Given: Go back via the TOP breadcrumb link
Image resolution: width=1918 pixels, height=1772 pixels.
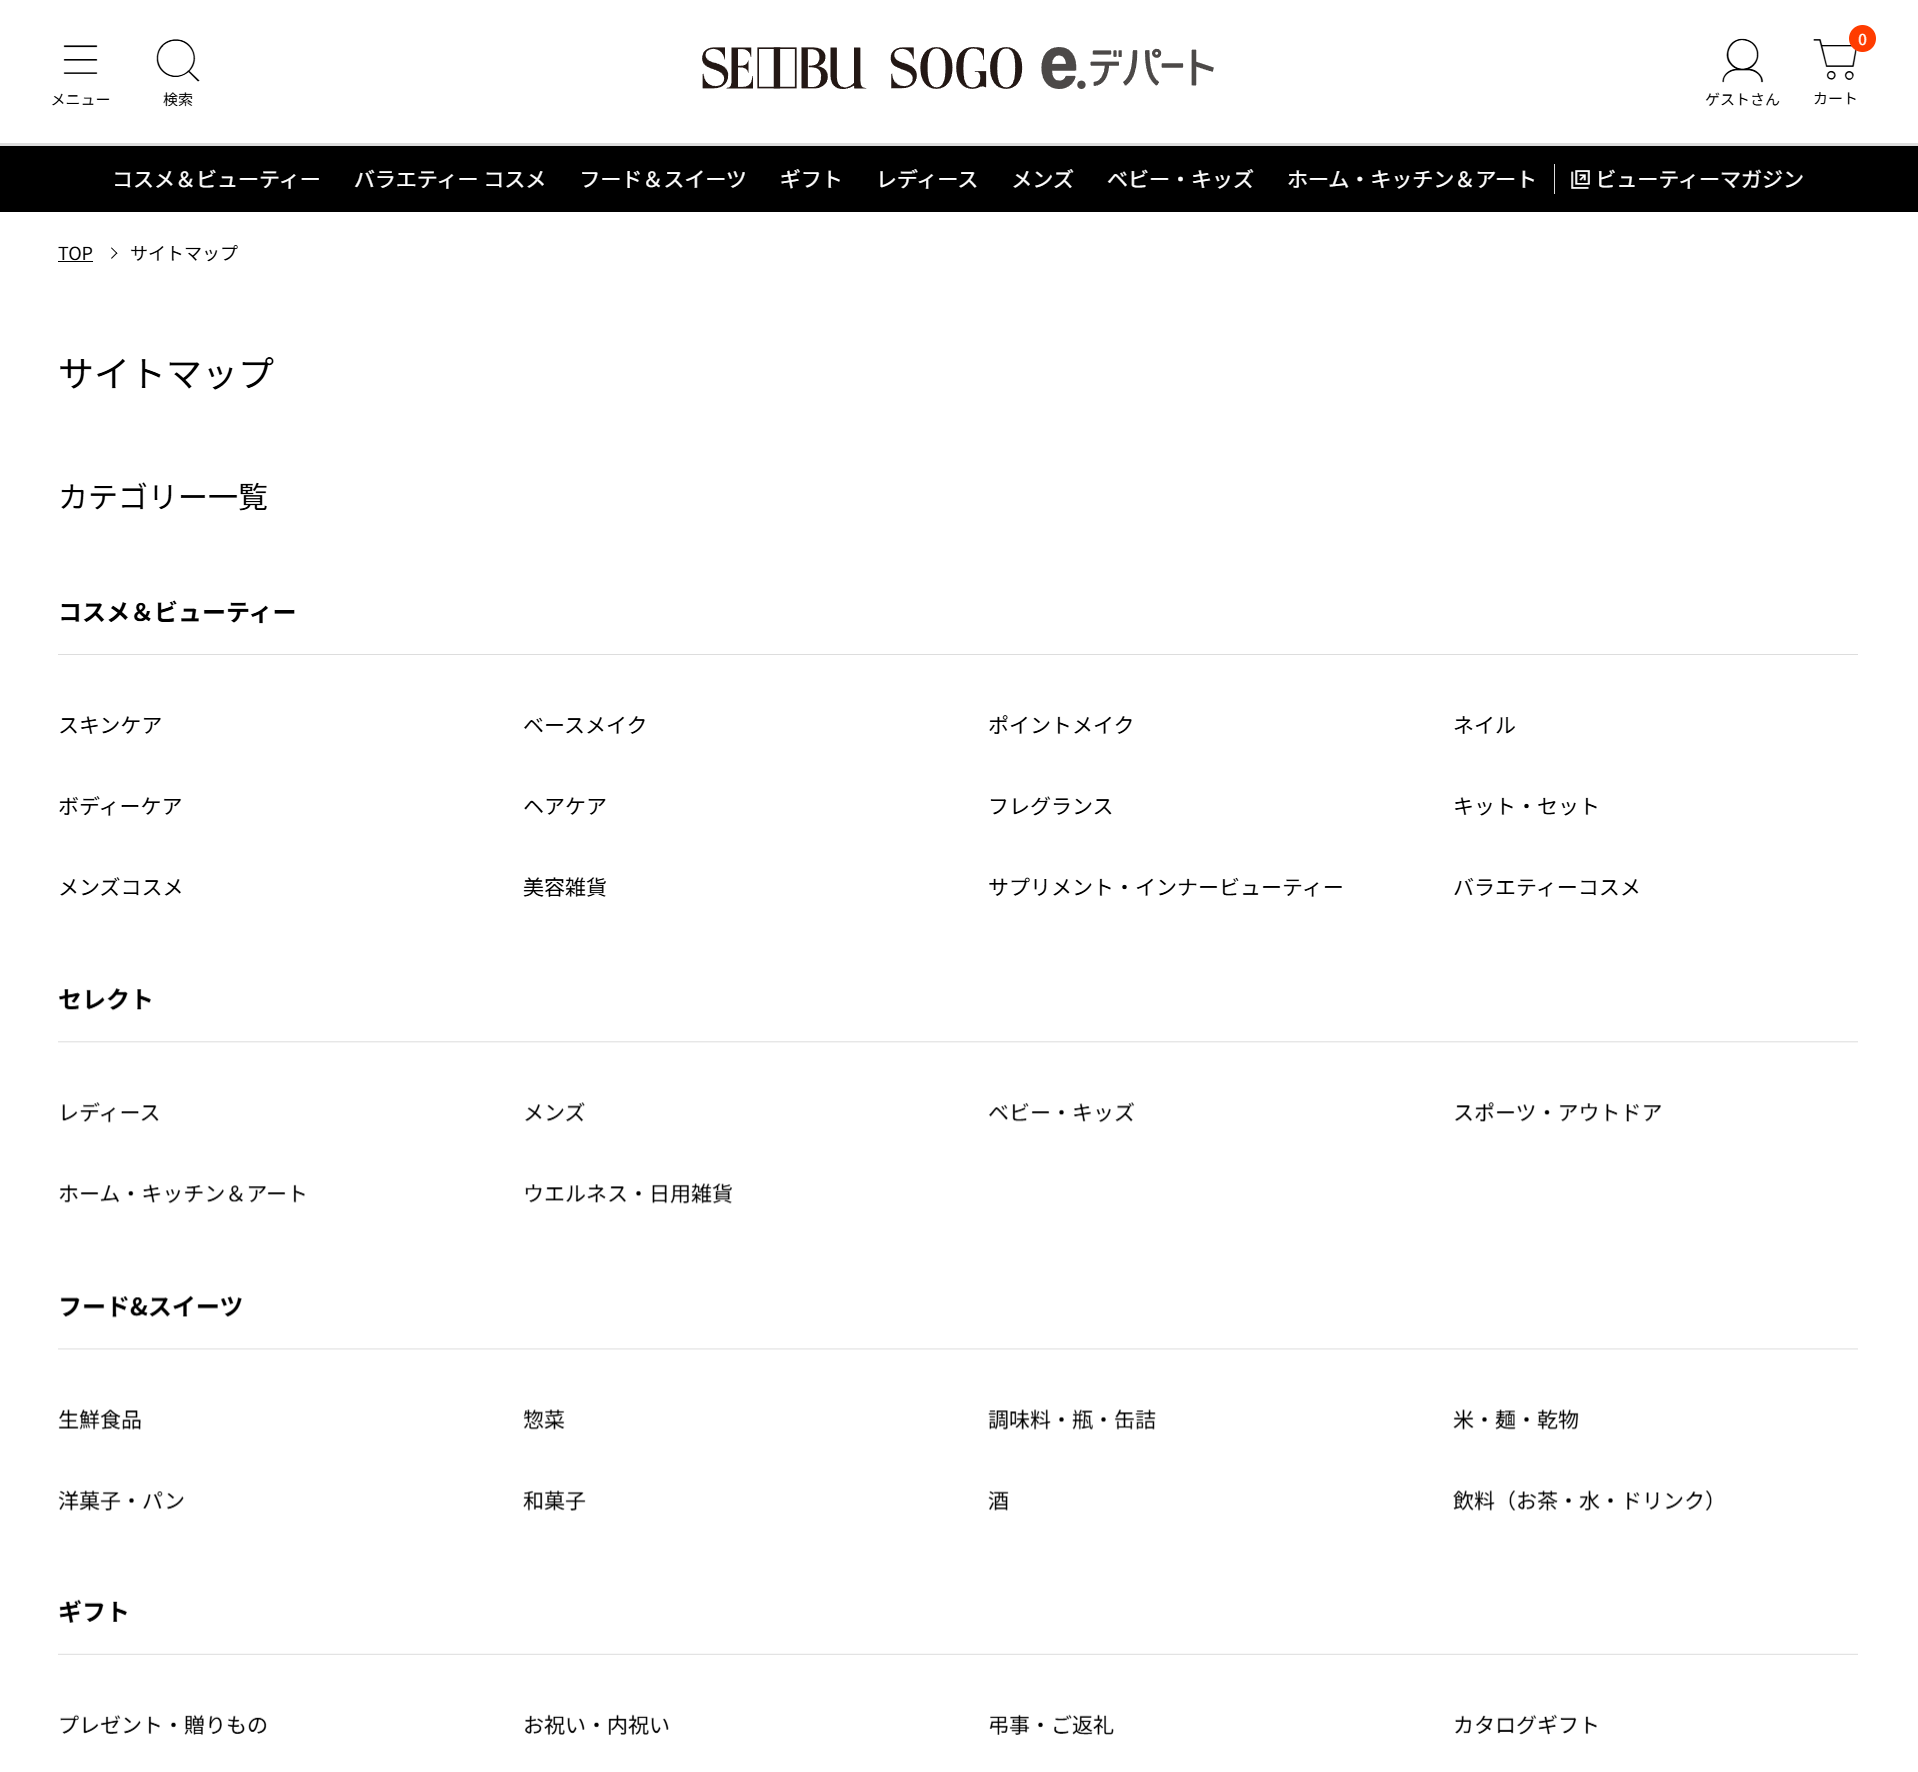Looking at the screenshot, I should pos(74,253).
